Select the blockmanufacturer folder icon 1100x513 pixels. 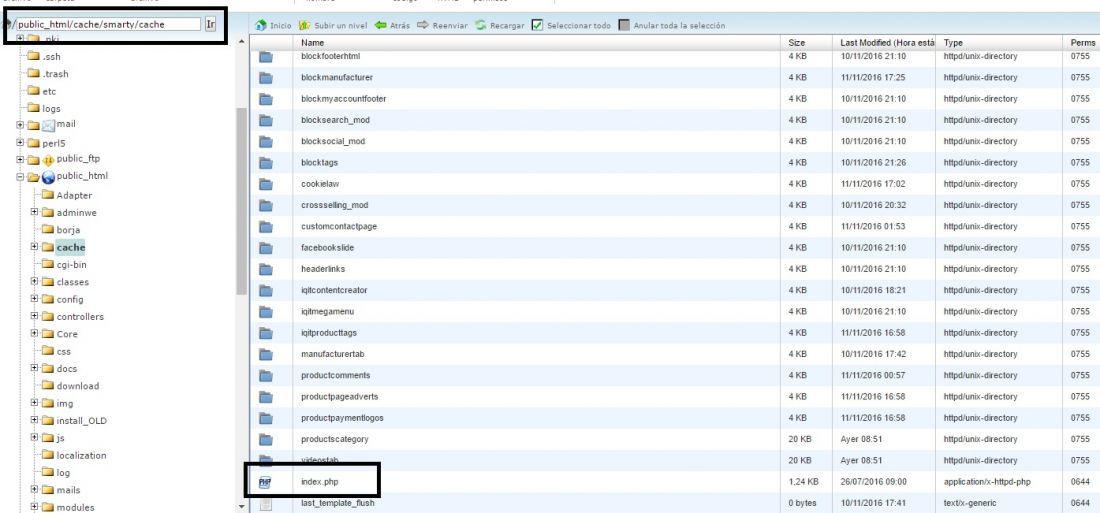[265, 77]
